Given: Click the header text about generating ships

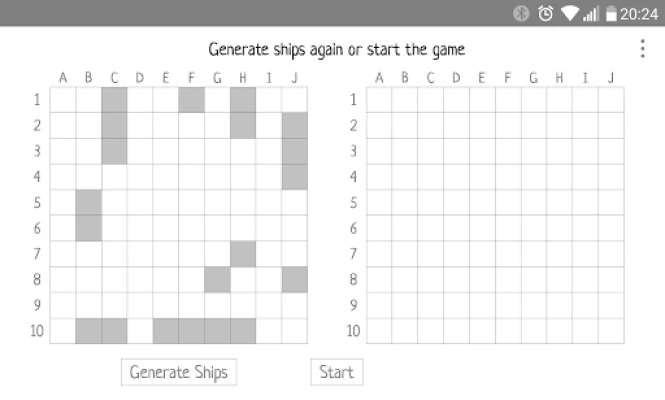Looking at the screenshot, I should [x=337, y=49].
